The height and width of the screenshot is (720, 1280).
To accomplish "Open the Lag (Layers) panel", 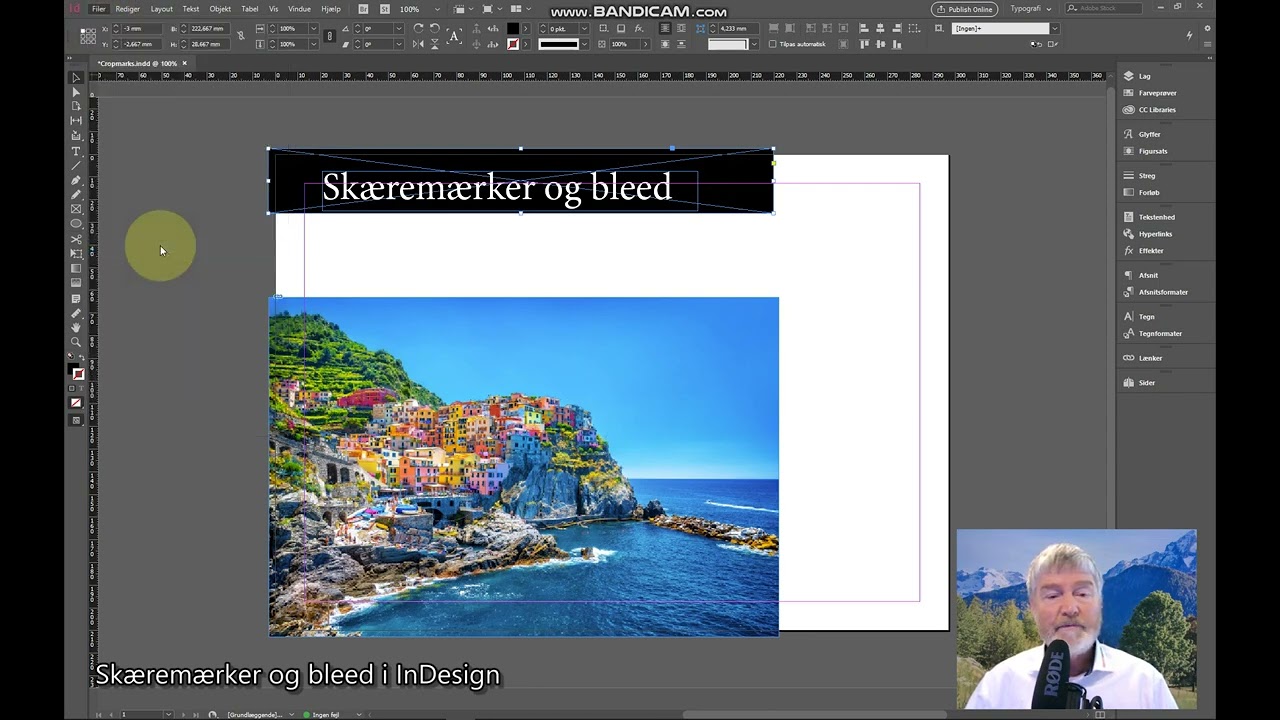I will [1144, 76].
